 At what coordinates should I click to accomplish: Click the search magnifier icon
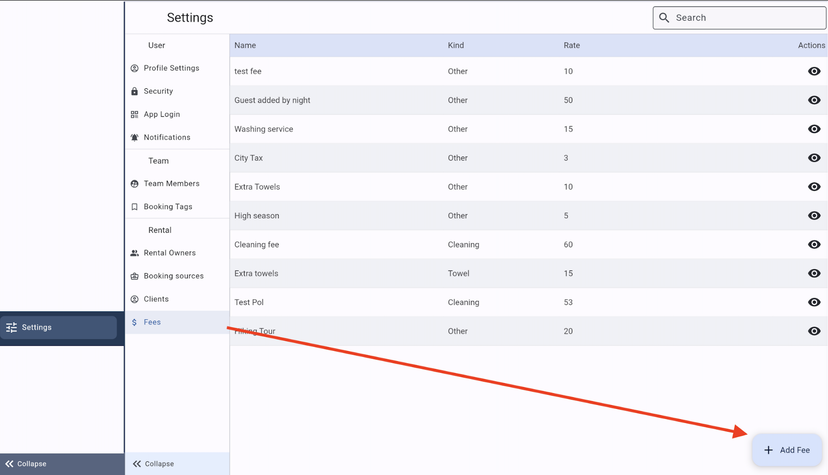click(x=664, y=17)
